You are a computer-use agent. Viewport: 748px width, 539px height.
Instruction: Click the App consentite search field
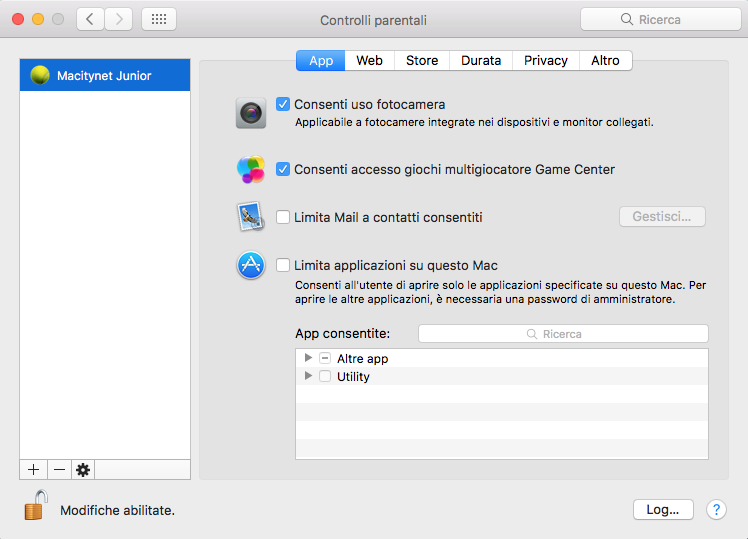tap(563, 334)
